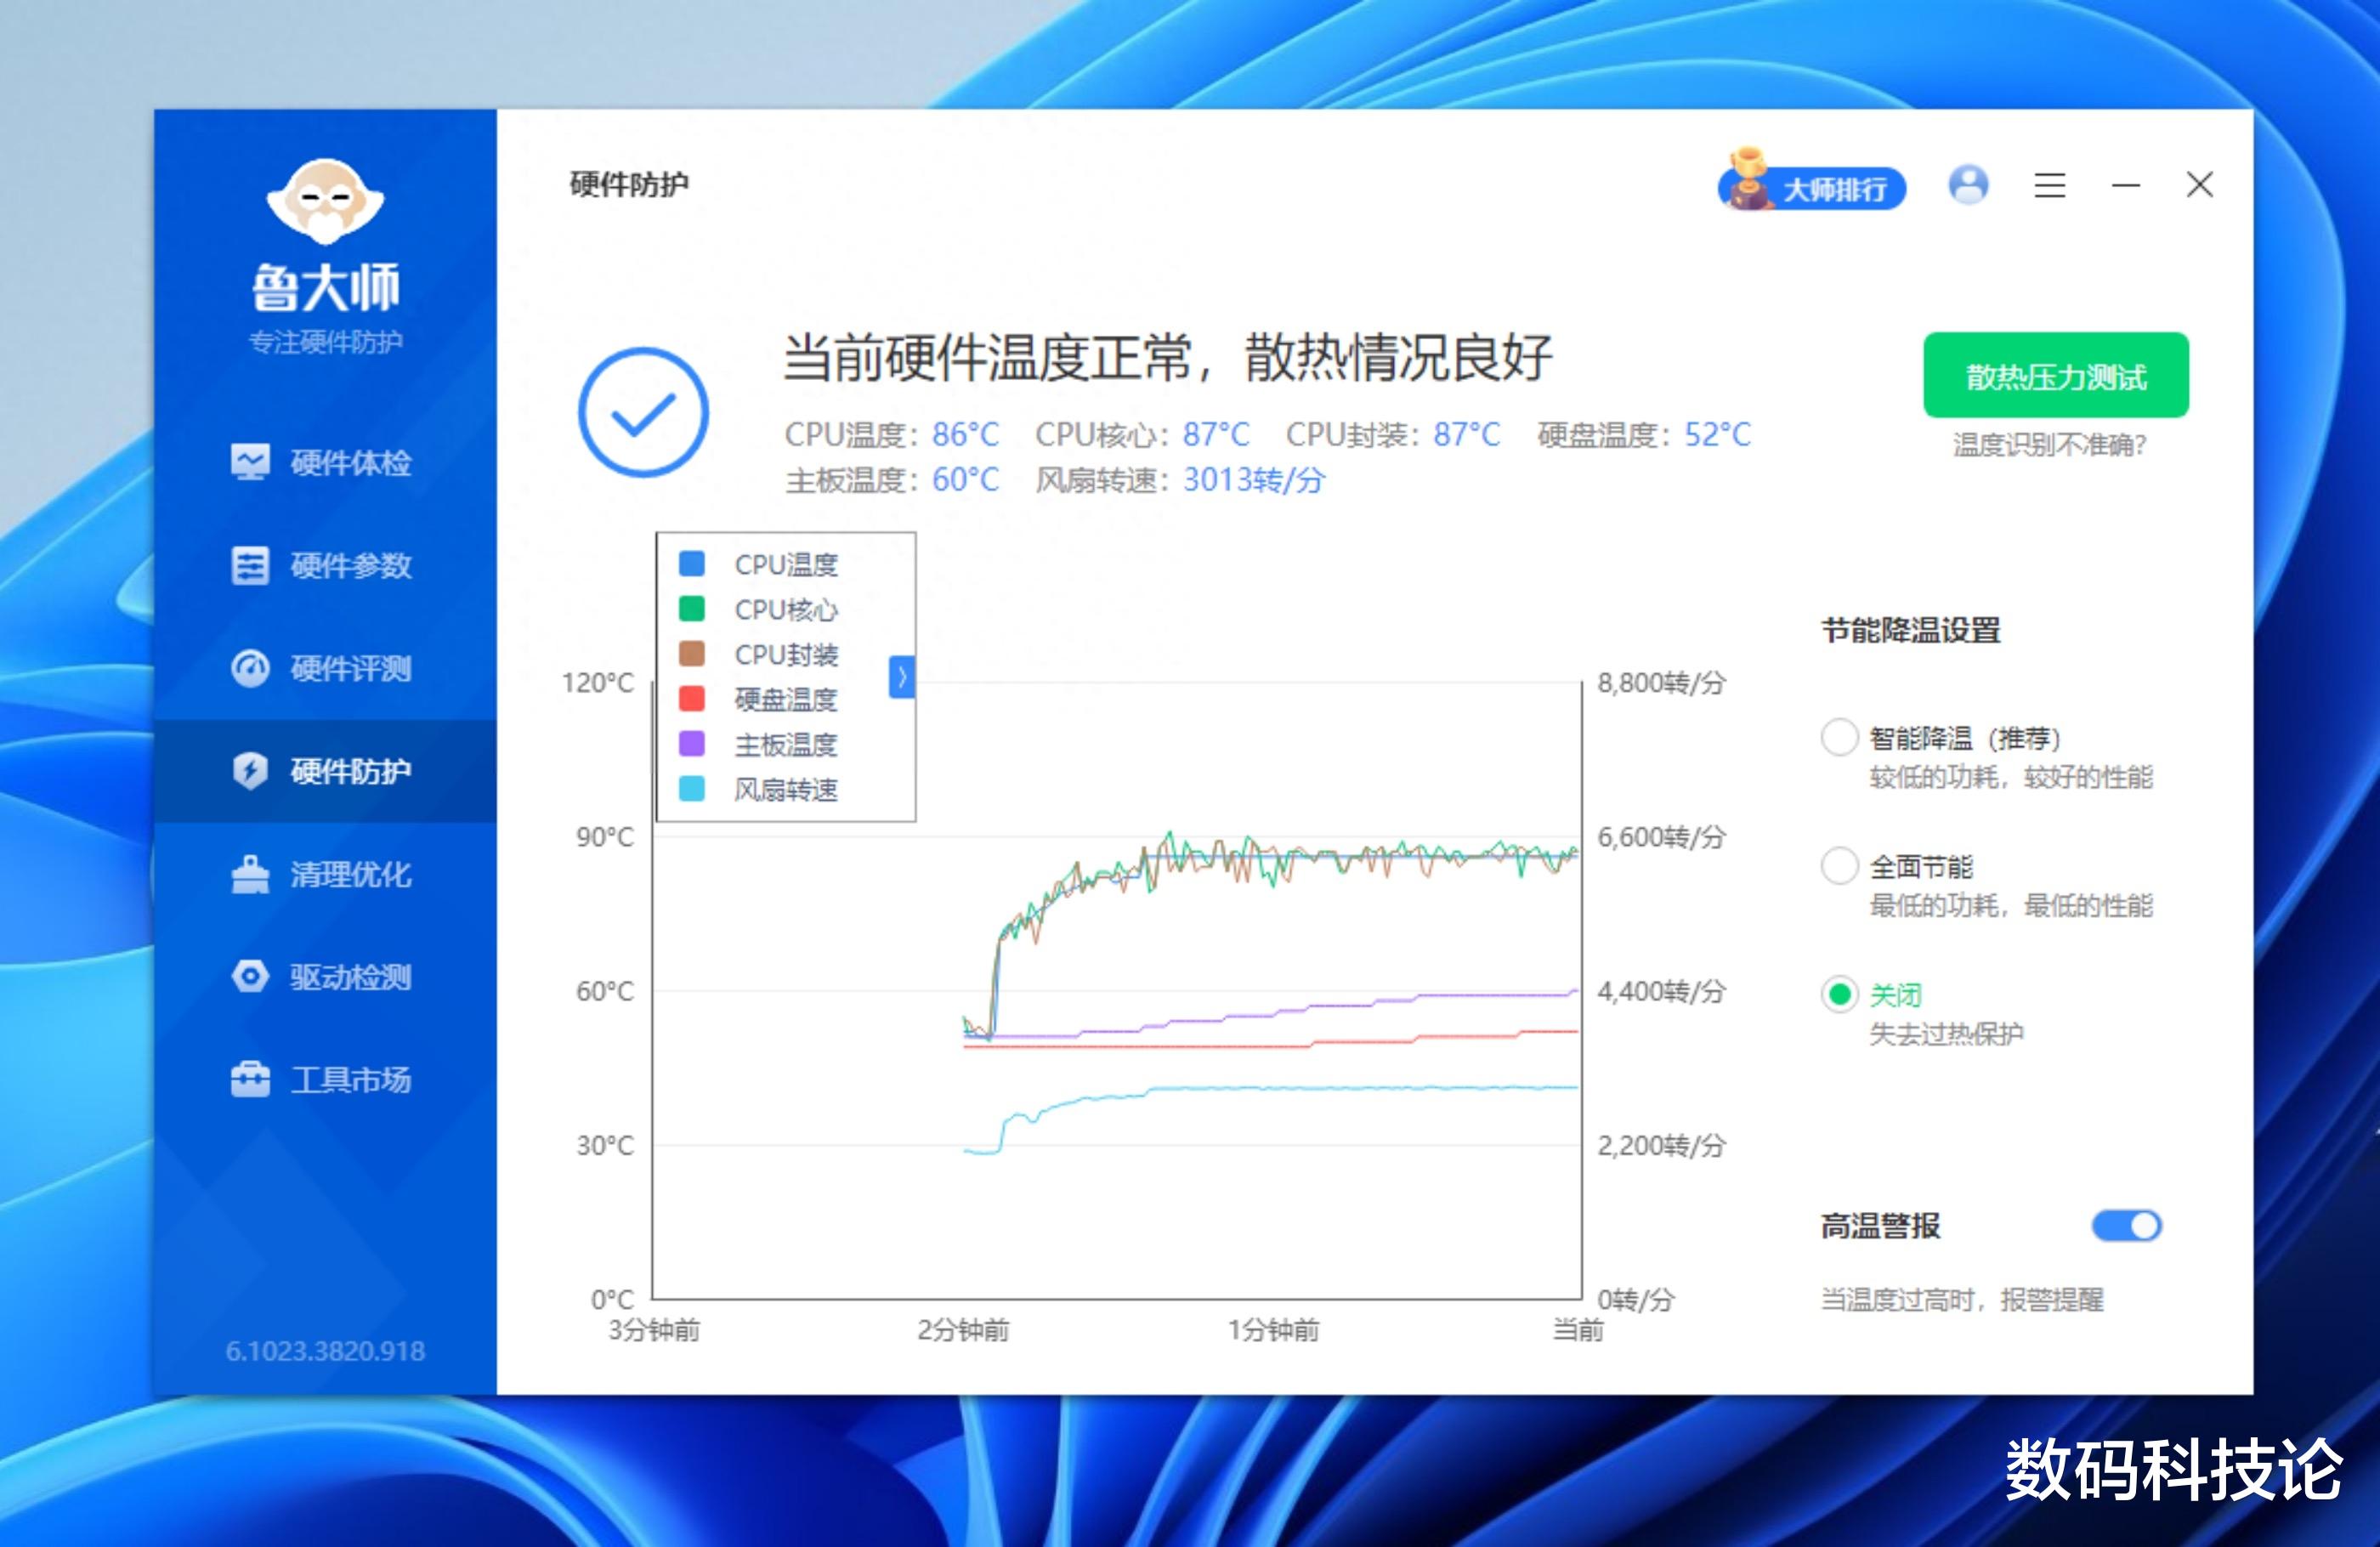Select the 全面节能 radio option
The height and width of the screenshot is (1547, 2380).
1839,865
